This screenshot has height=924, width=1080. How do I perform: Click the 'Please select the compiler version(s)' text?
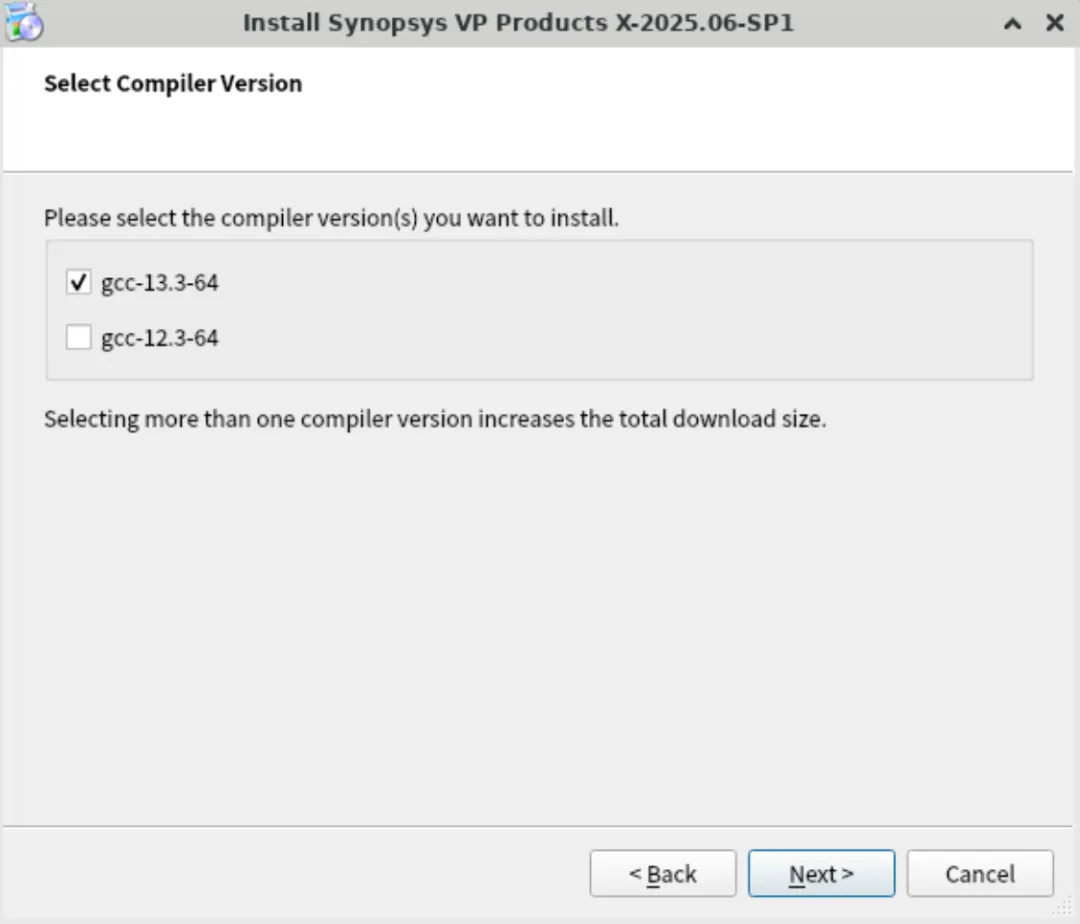pyautogui.click(x=331, y=218)
